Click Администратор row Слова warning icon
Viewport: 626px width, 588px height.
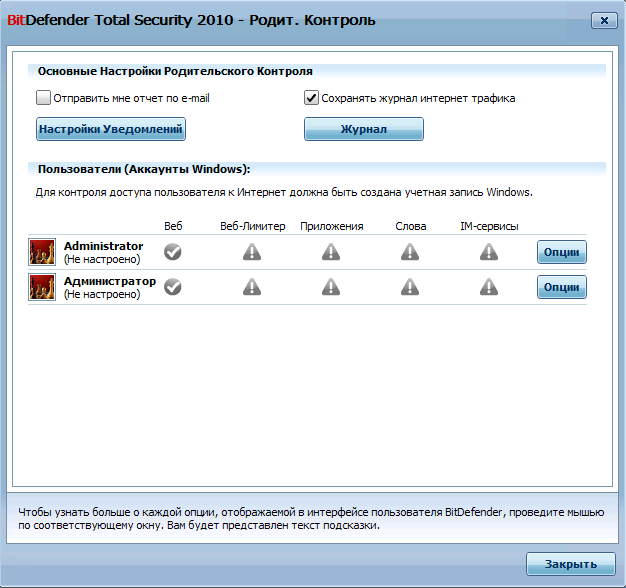(410, 287)
